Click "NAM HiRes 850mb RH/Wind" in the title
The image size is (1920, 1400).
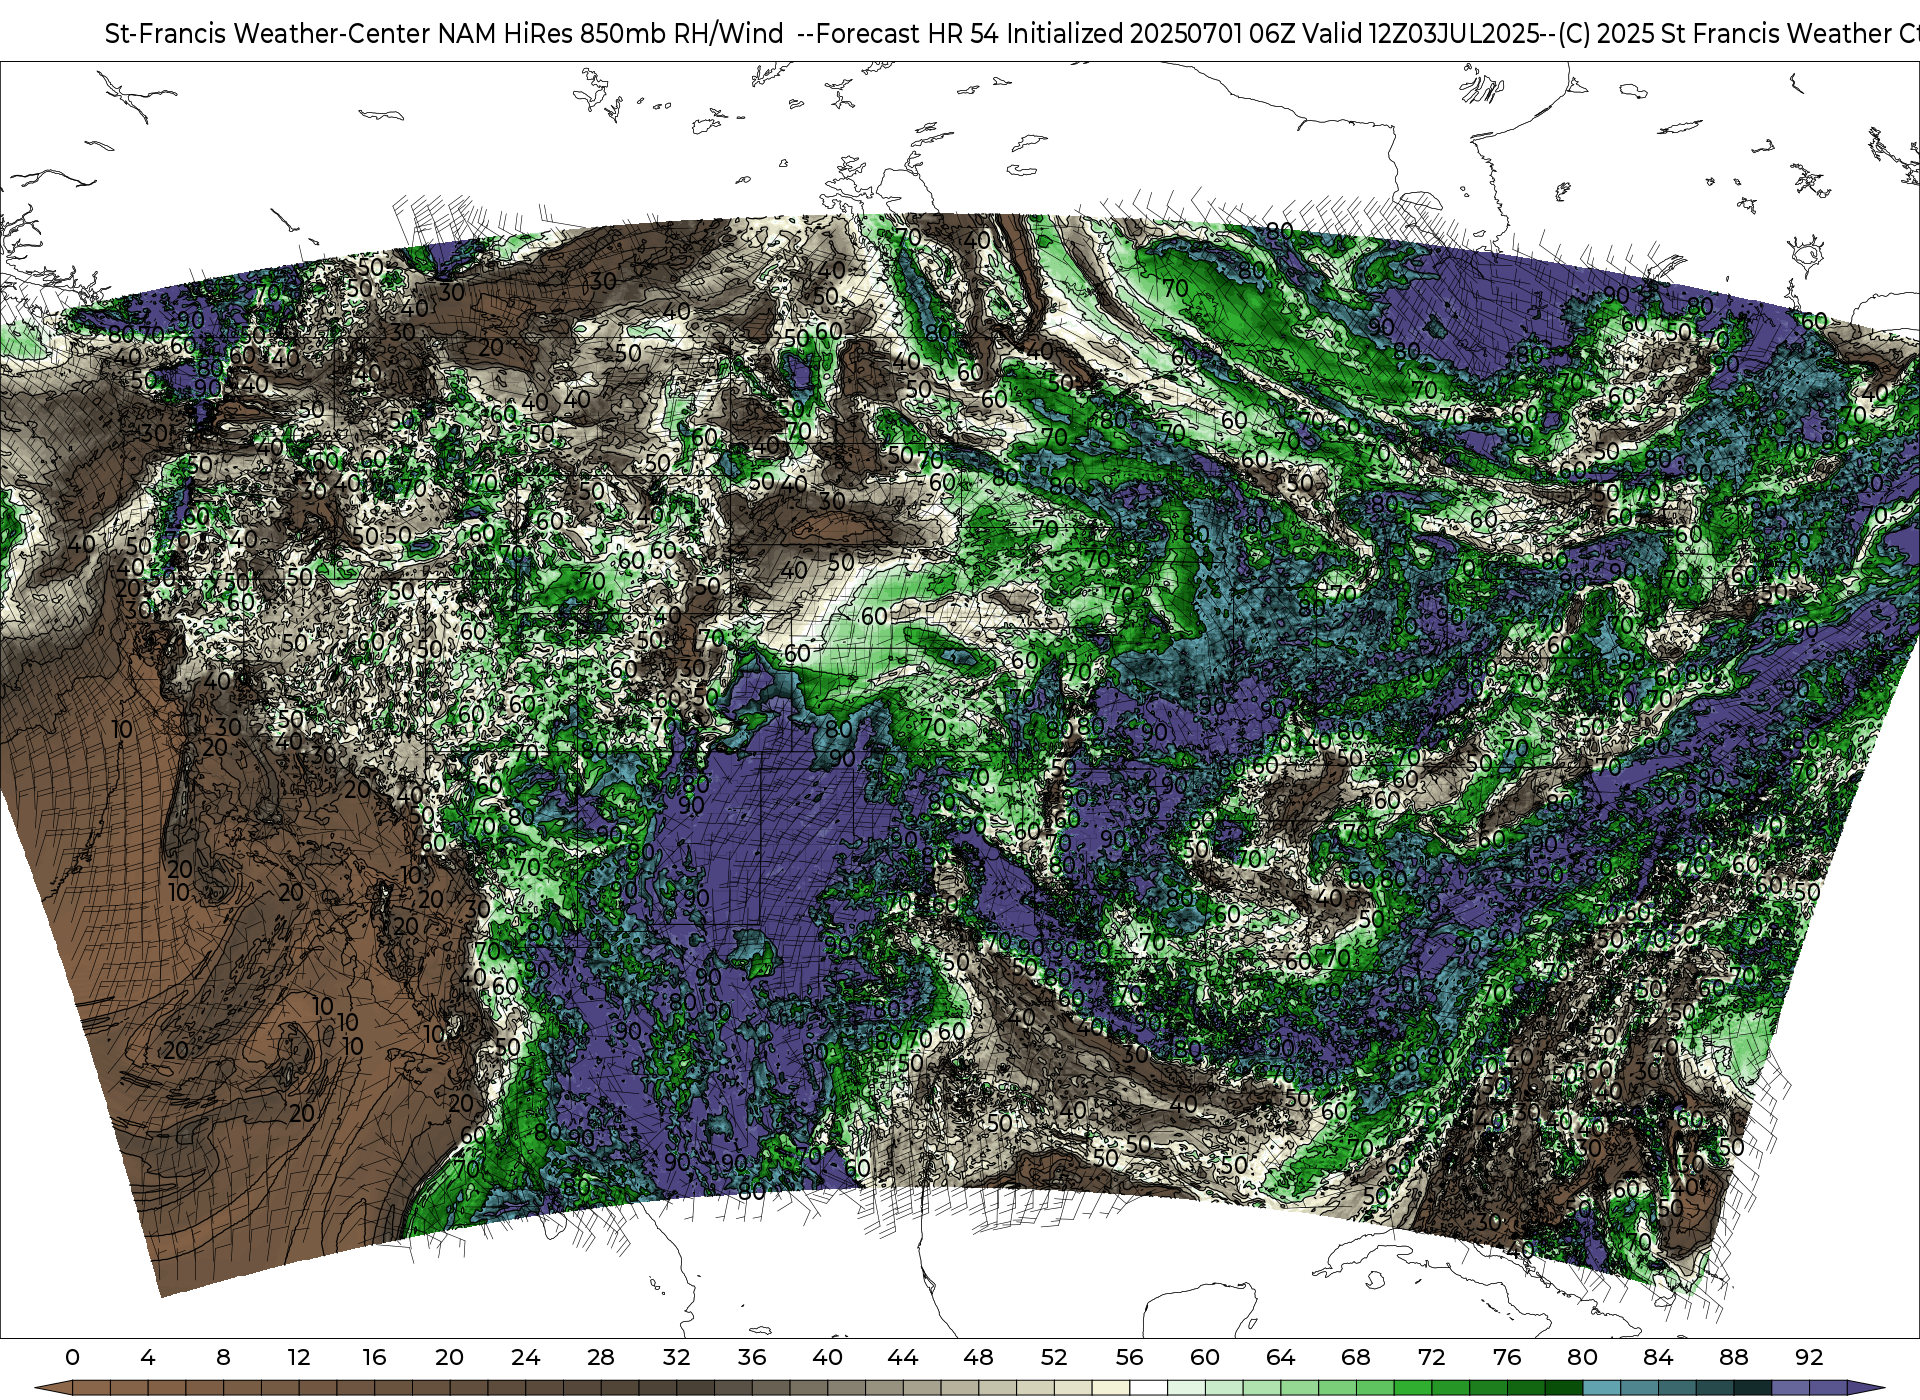pyautogui.click(x=611, y=34)
